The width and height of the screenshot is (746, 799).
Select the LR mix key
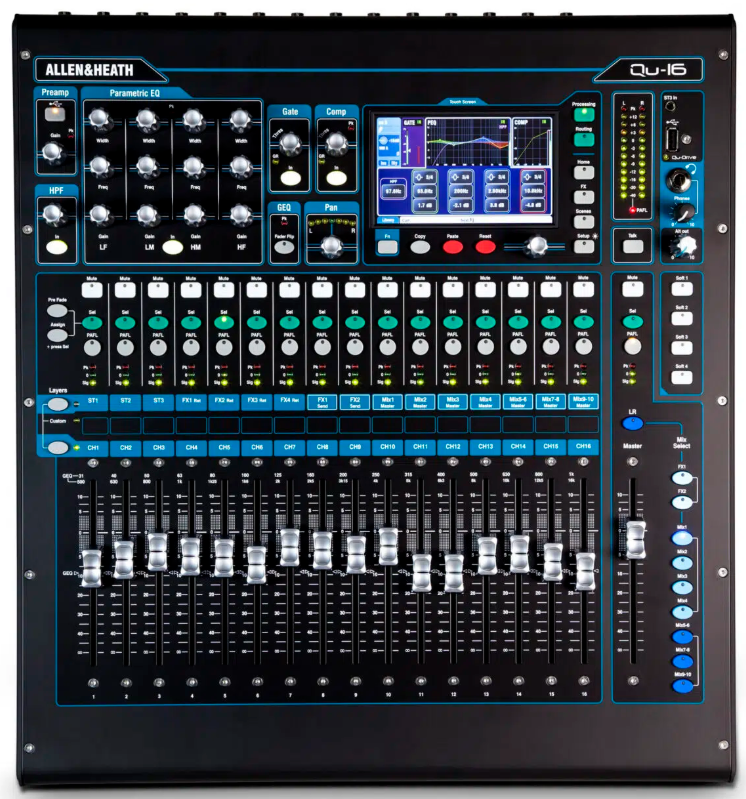click(x=632, y=423)
